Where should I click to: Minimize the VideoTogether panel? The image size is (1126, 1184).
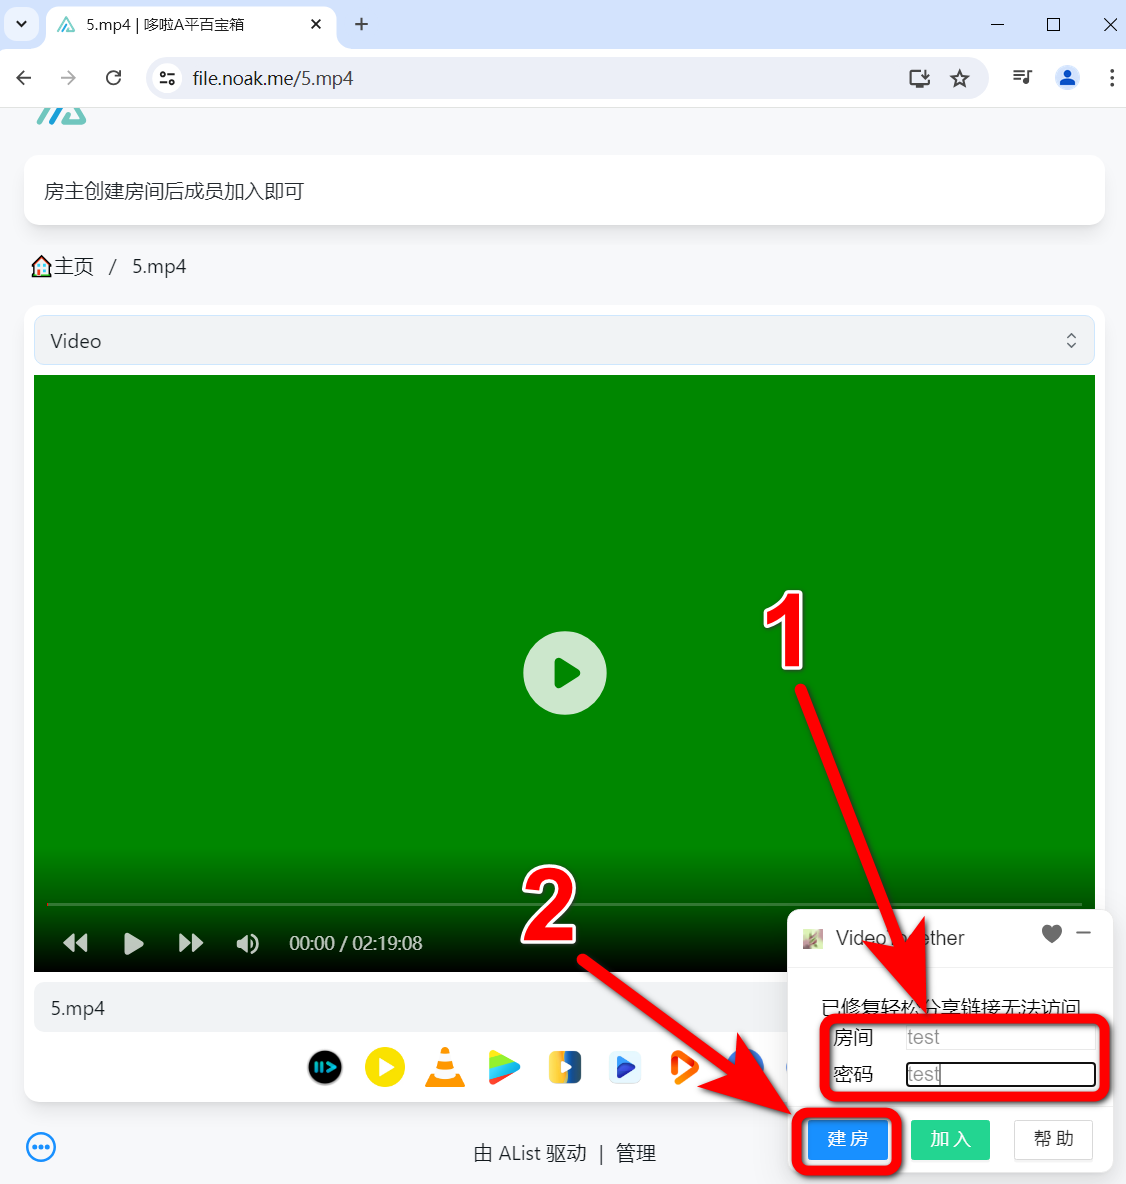tap(1084, 933)
